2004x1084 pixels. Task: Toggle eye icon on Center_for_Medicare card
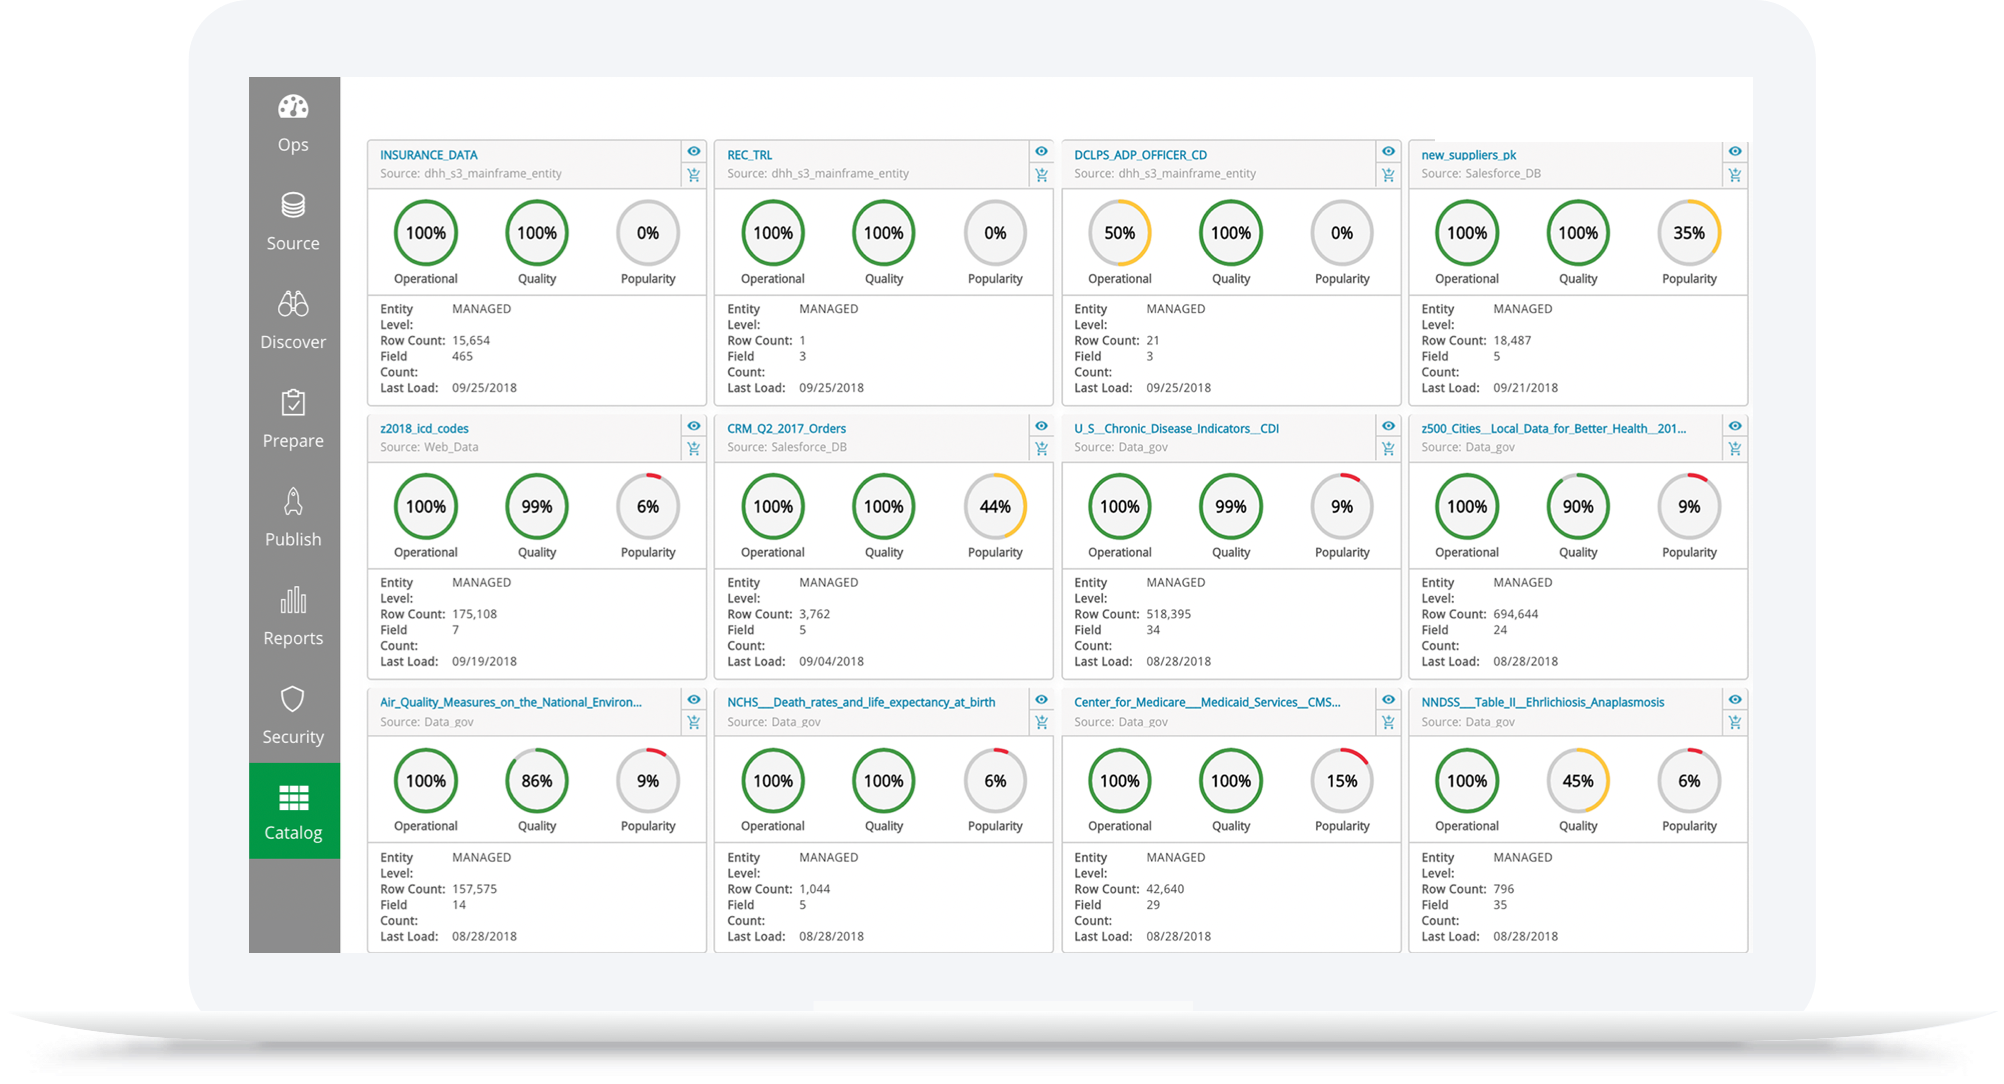point(1388,699)
